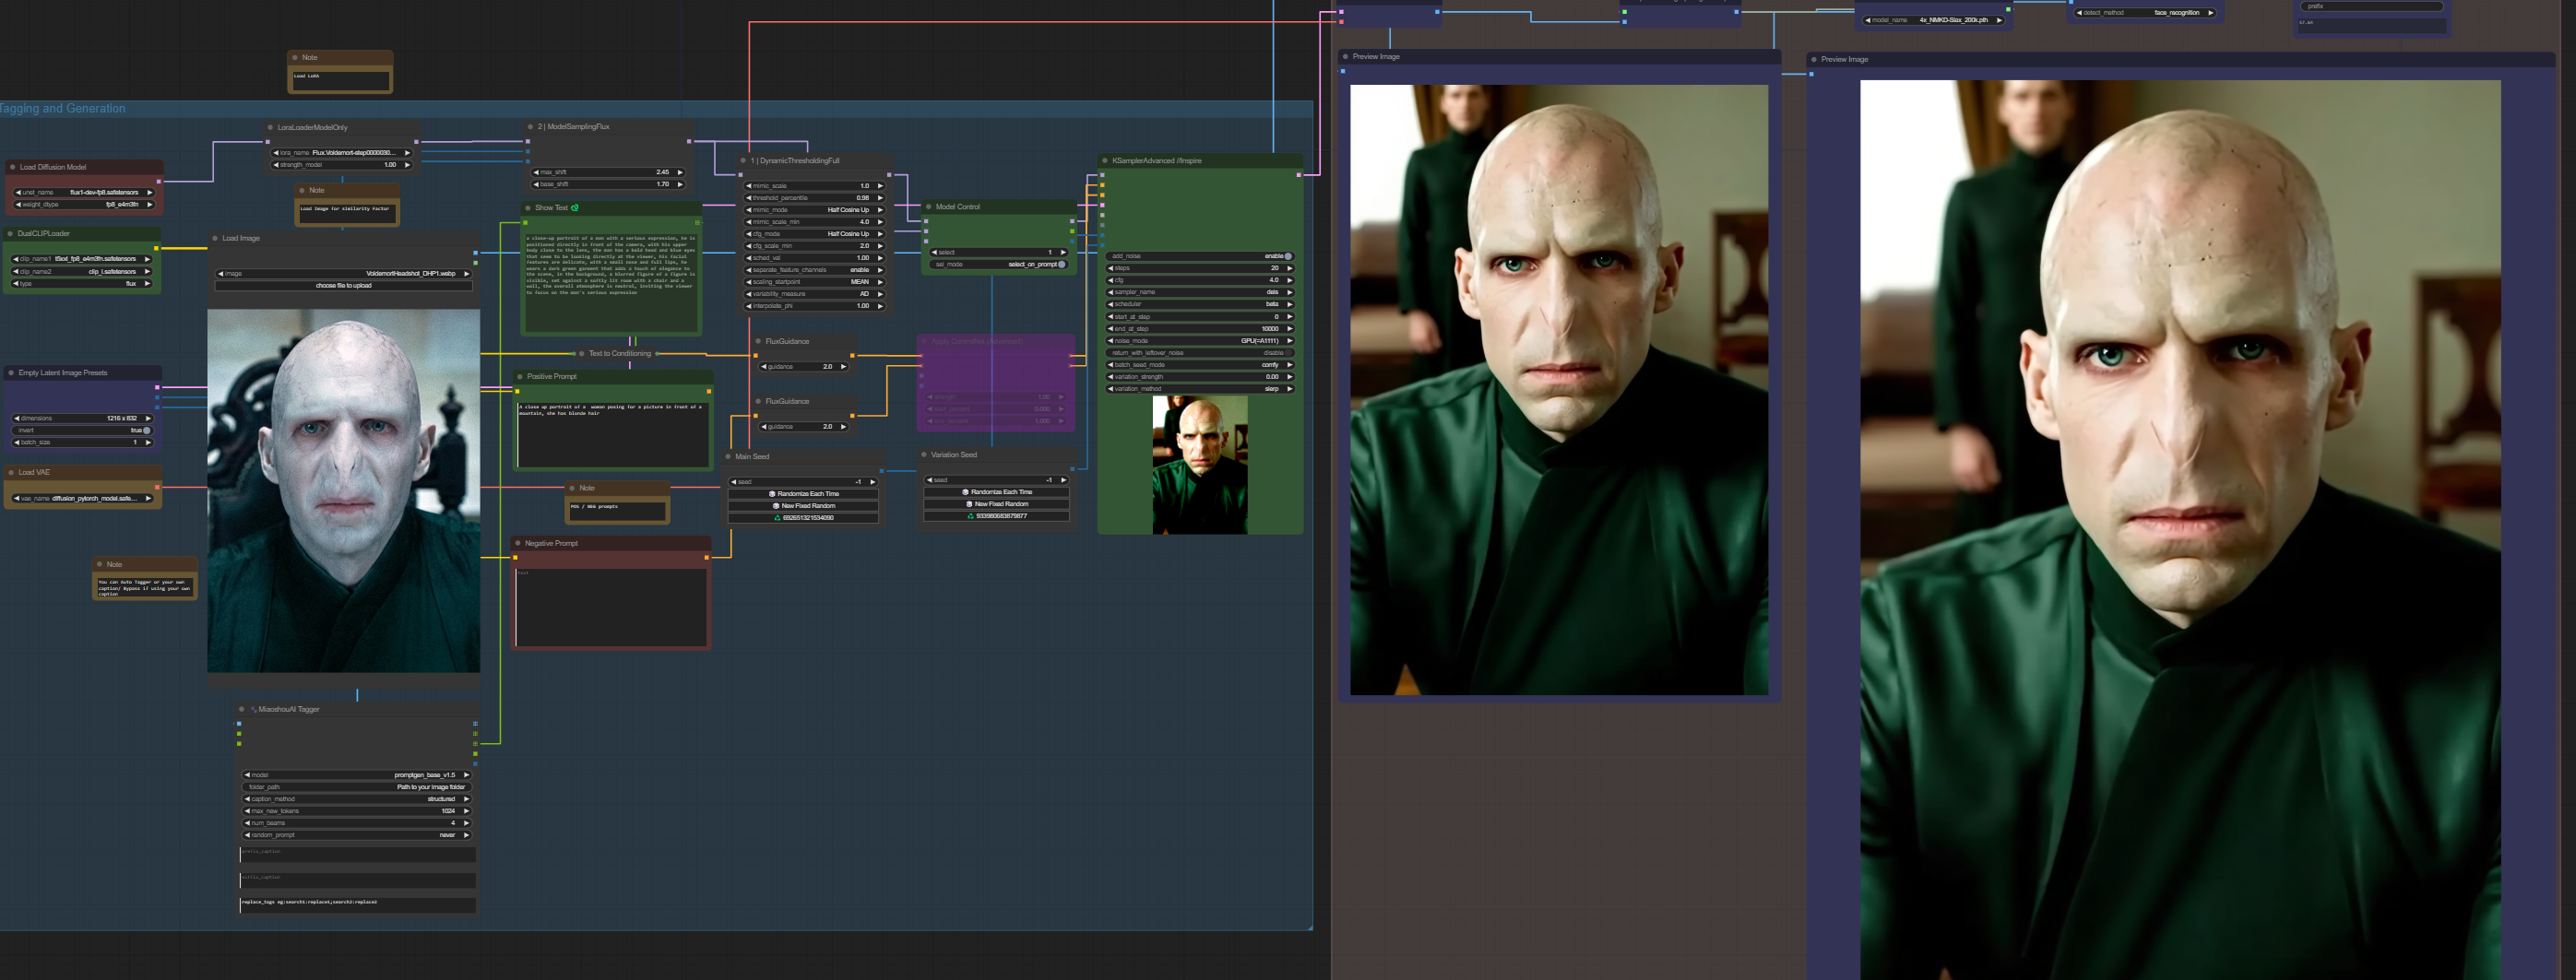2576x980 pixels.
Task: Click the KSamplerAdvanced latent output connector
Action: pos(1299,175)
